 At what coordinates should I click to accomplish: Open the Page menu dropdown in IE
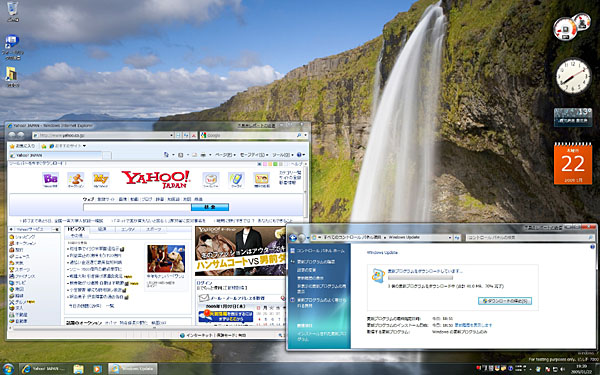(x=224, y=155)
